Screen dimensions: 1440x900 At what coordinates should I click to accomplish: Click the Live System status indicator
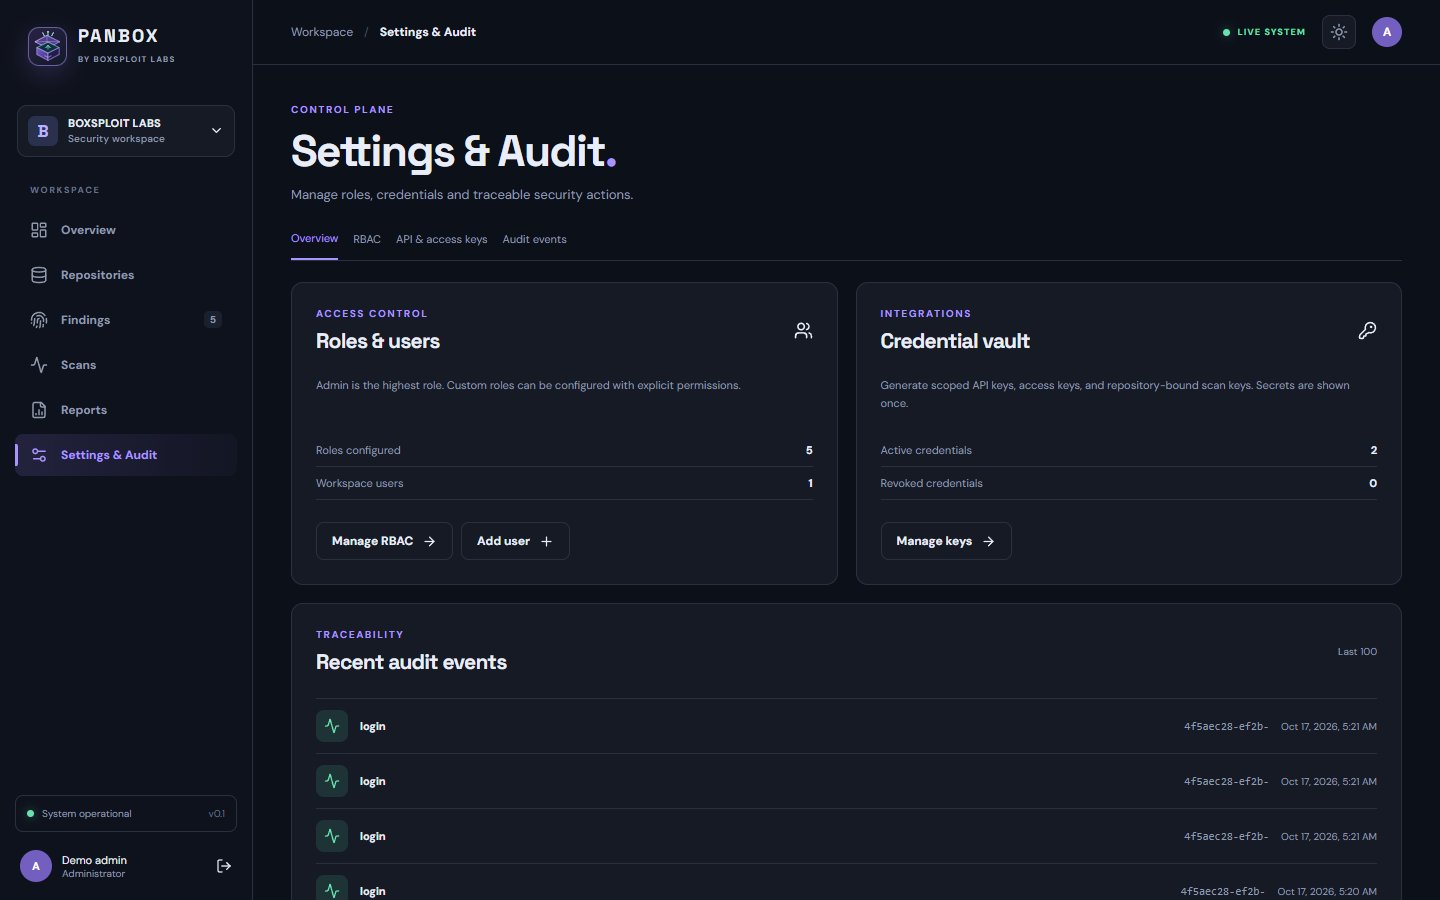(x=1264, y=32)
